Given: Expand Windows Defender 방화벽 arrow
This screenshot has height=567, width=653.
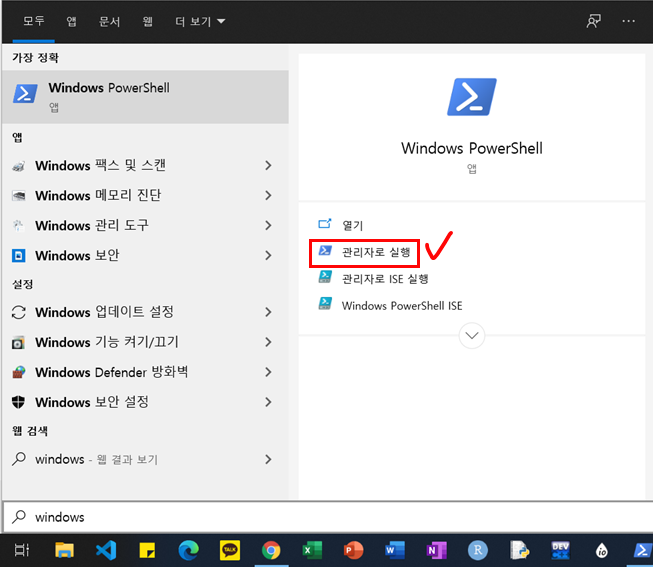Looking at the screenshot, I should 269,372.
